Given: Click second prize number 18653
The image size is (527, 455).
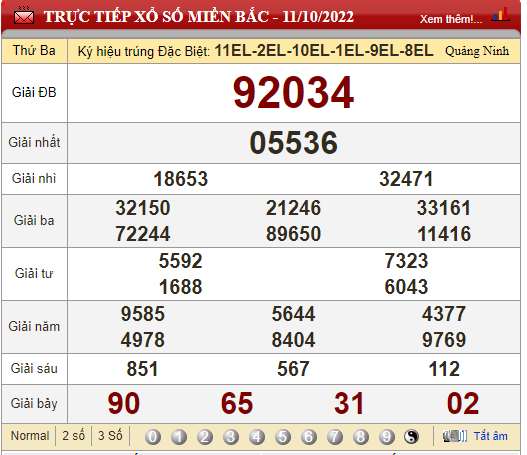Looking at the screenshot, I should pos(180,179).
